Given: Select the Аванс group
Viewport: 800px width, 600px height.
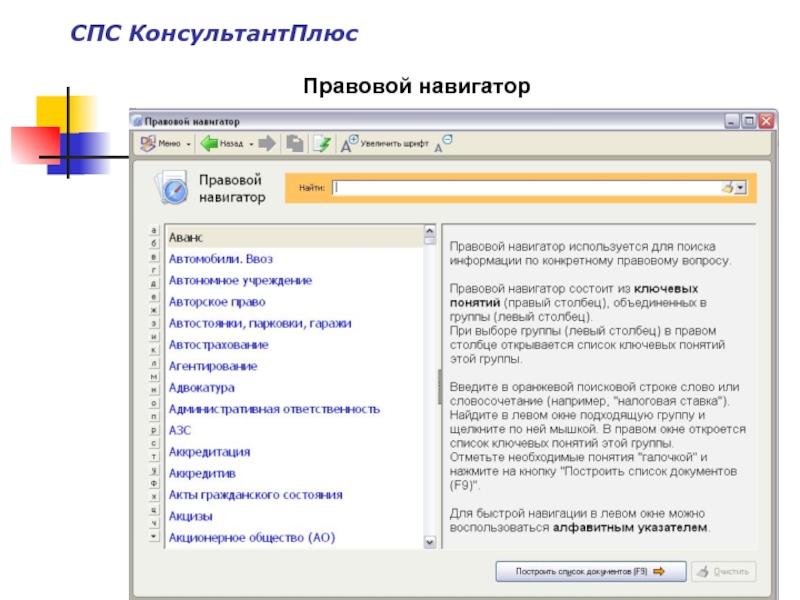Looking at the screenshot, I should coord(295,237).
